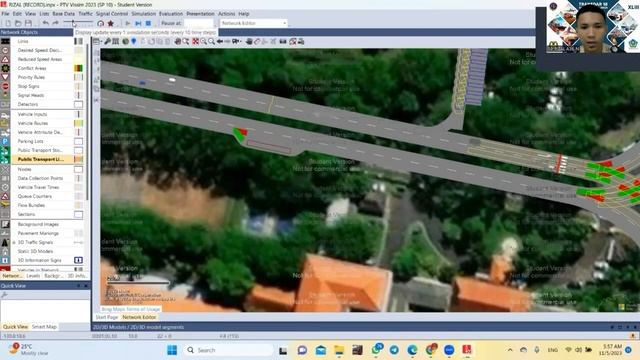Select the 3D Information Signs sidebar icon
The width and height of the screenshot is (640, 360).
click(x=5, y=260)
